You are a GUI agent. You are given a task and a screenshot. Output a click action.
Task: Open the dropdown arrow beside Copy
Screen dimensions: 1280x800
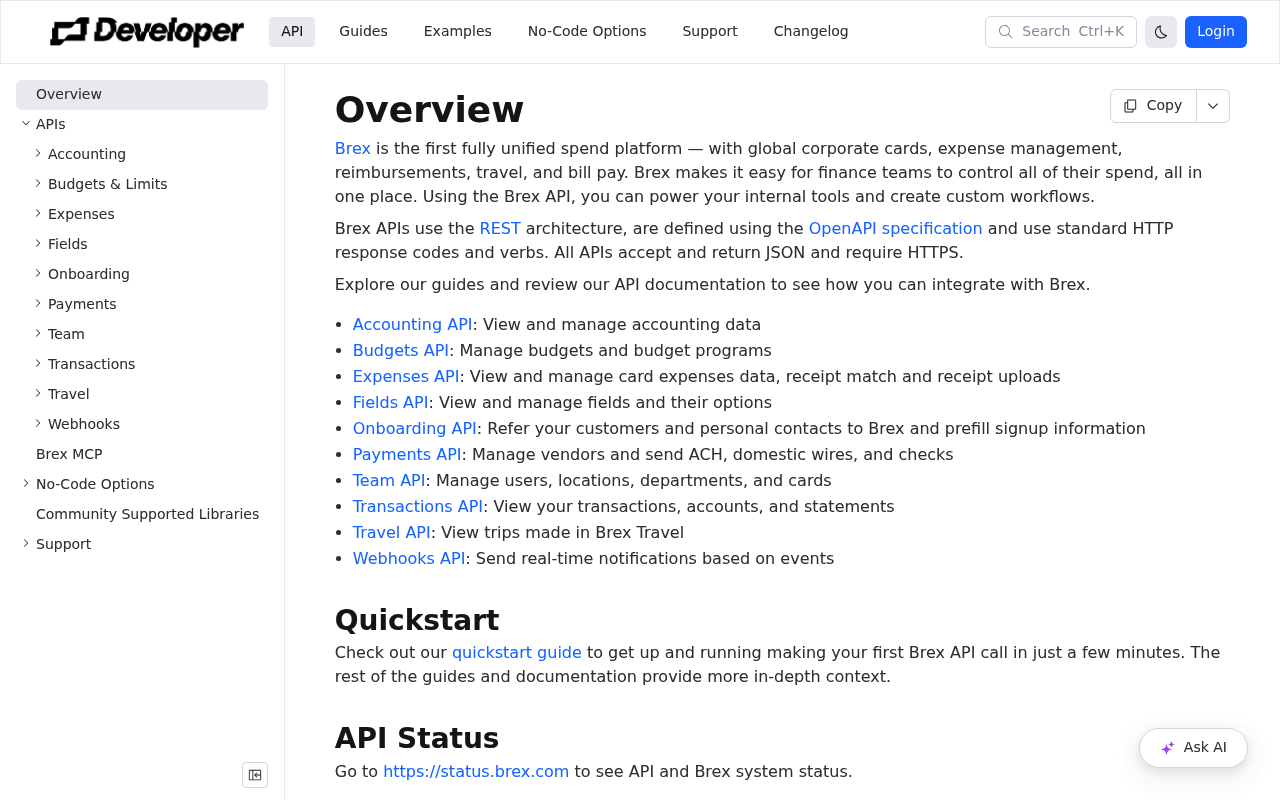[x=1213, y=106]
